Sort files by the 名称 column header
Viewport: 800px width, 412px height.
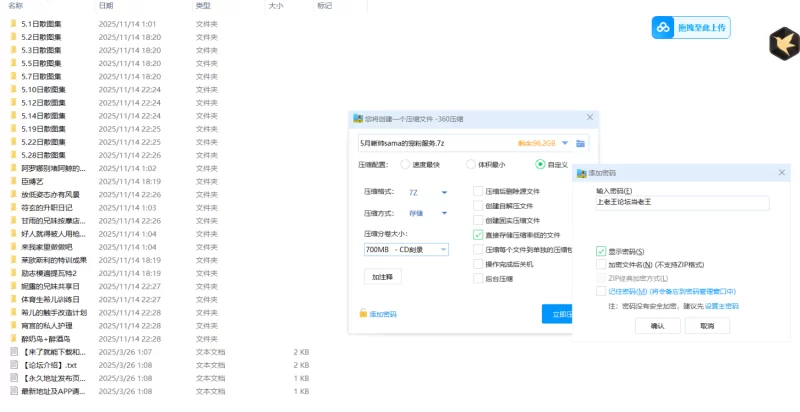click(x=16, y=6)
